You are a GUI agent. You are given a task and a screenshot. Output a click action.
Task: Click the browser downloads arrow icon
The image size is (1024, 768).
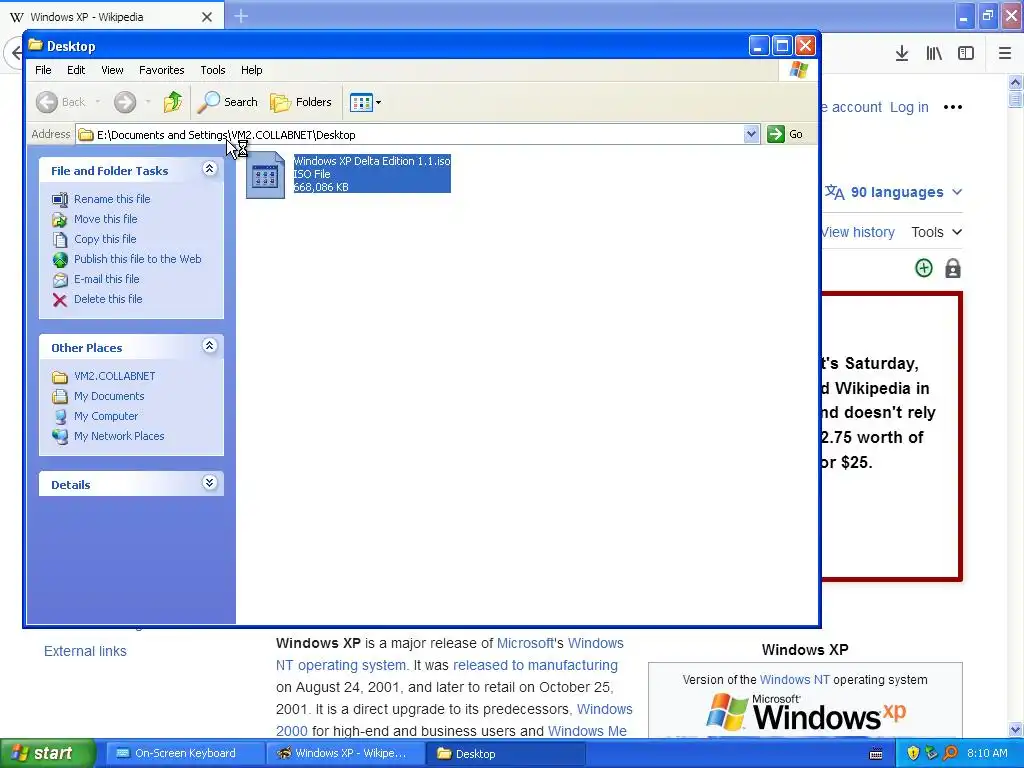click(902, 54)
